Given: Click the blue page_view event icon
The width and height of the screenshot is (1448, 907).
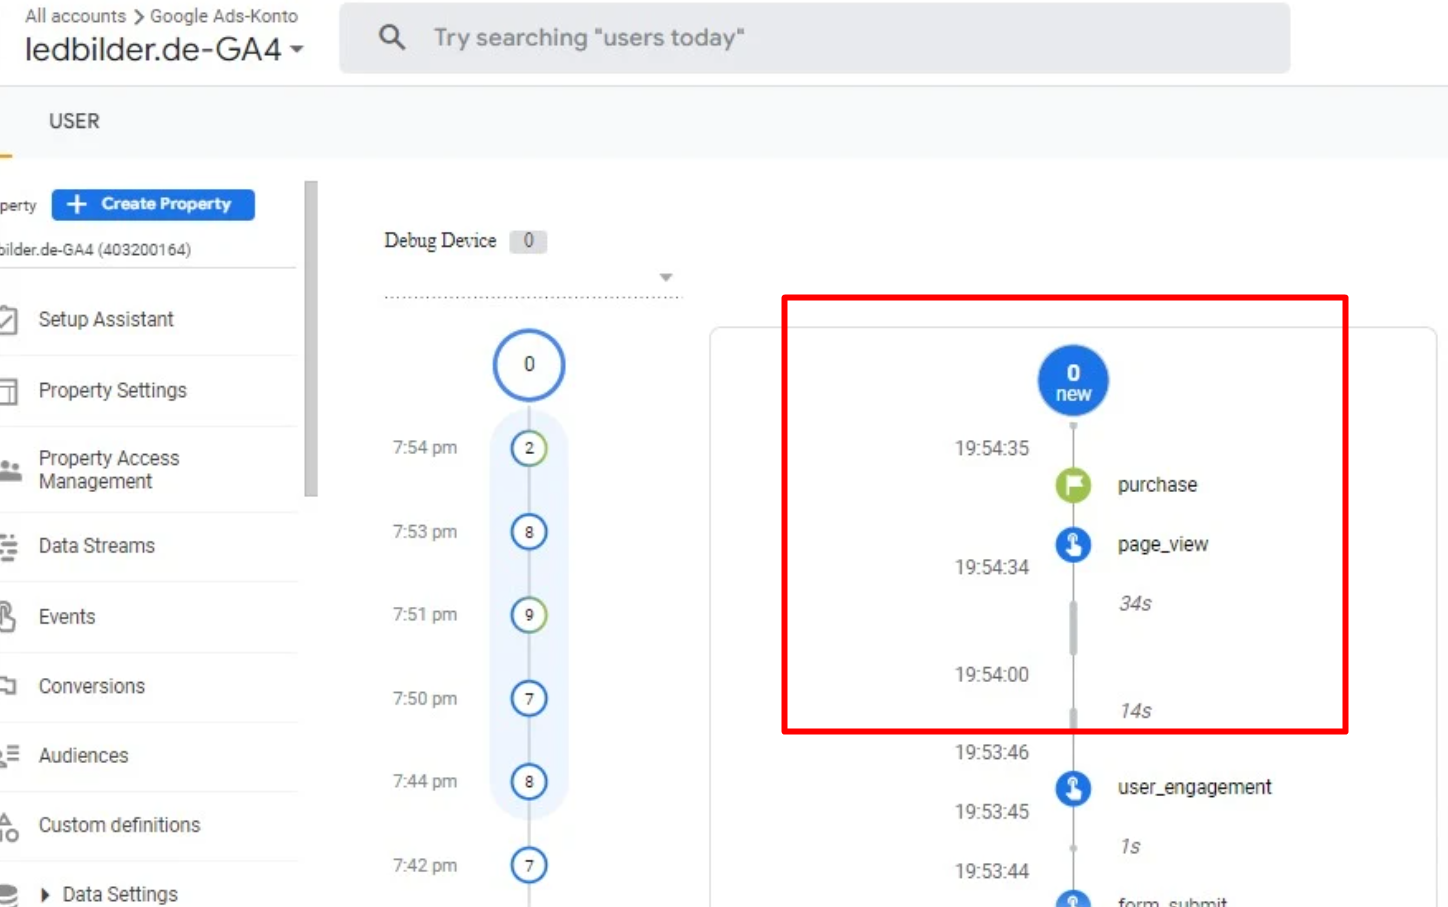Looking at the screenshot, I should click(x=1073, y=545).
